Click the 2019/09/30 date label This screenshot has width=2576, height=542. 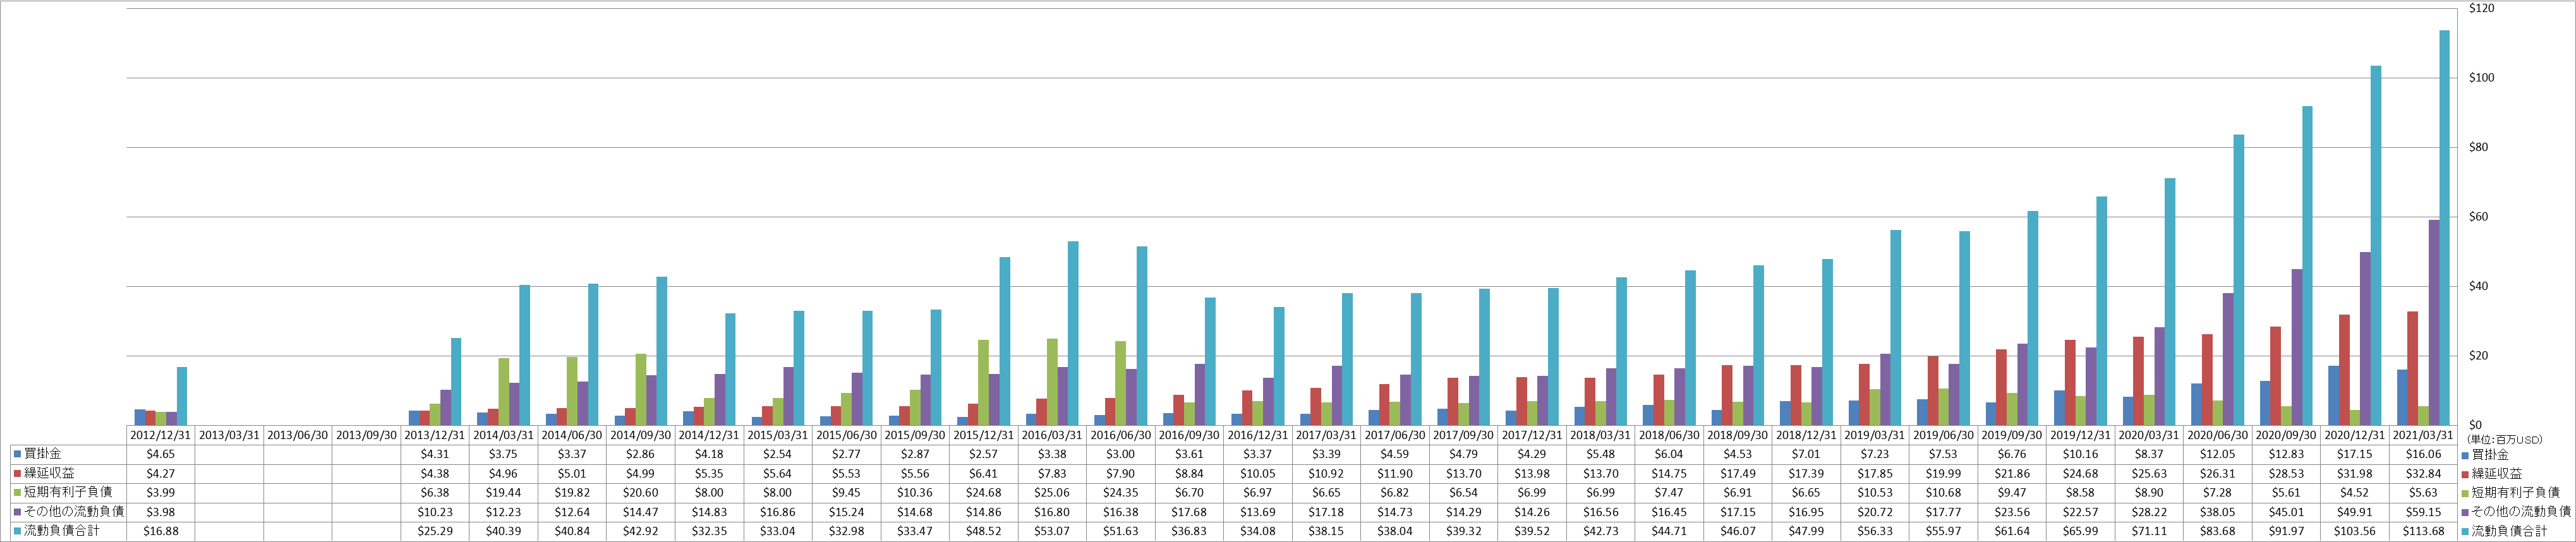click(2012, 435)
